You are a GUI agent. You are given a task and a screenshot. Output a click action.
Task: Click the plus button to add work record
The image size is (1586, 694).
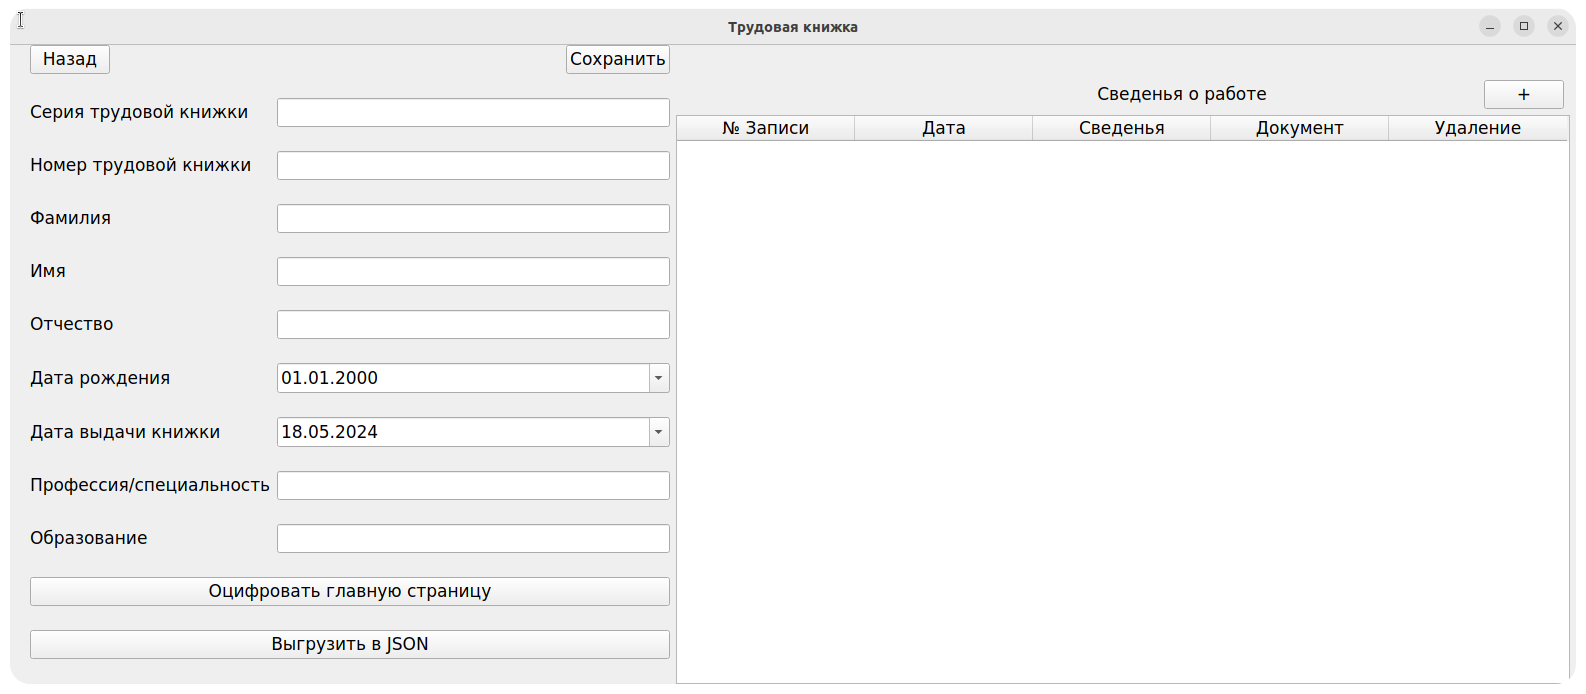coord(1523,94)
